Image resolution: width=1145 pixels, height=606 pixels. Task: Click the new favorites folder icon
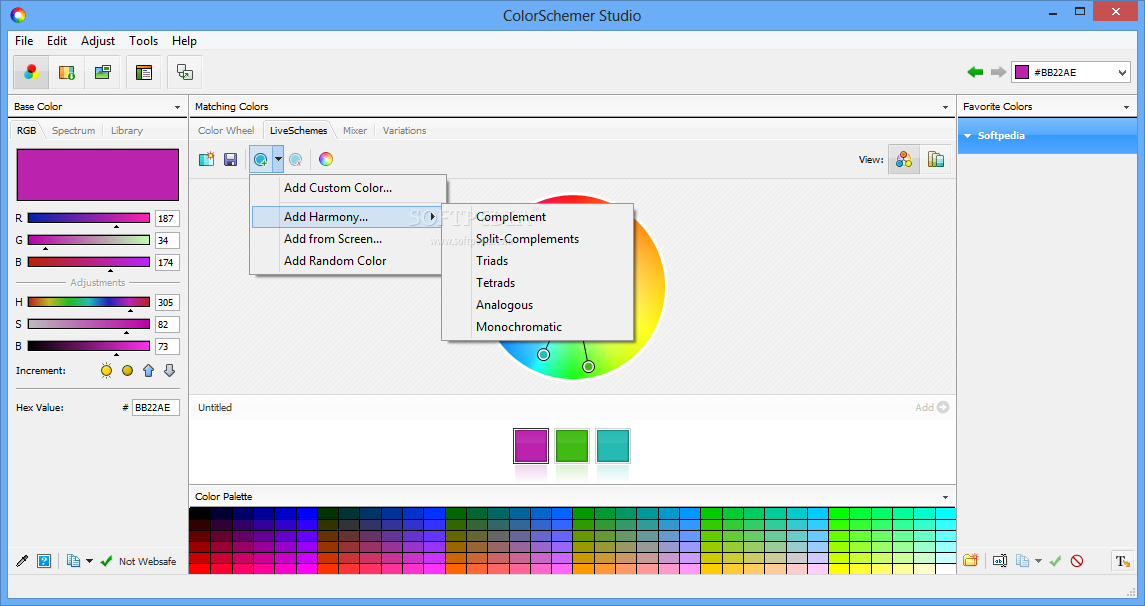click(970, 561)
